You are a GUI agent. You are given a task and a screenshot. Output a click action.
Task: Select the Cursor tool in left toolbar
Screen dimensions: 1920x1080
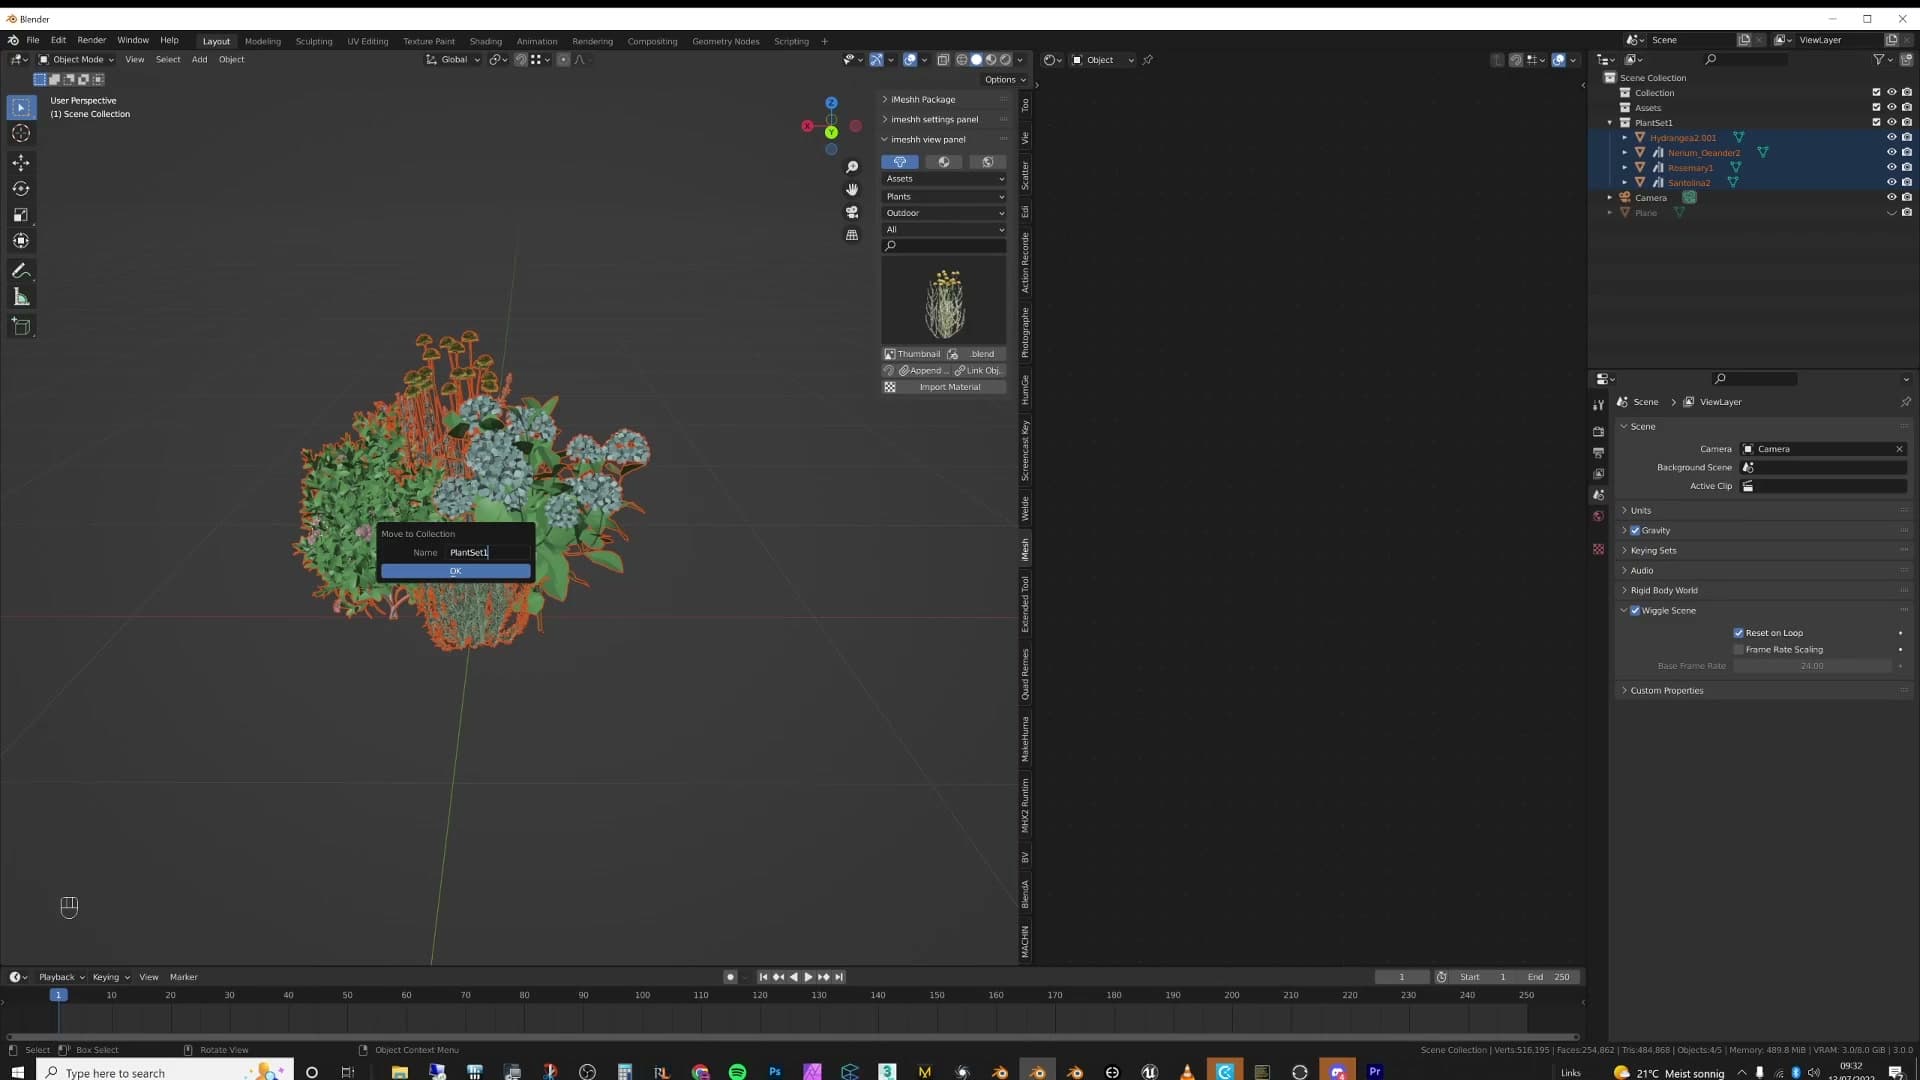tap(21, 133)
